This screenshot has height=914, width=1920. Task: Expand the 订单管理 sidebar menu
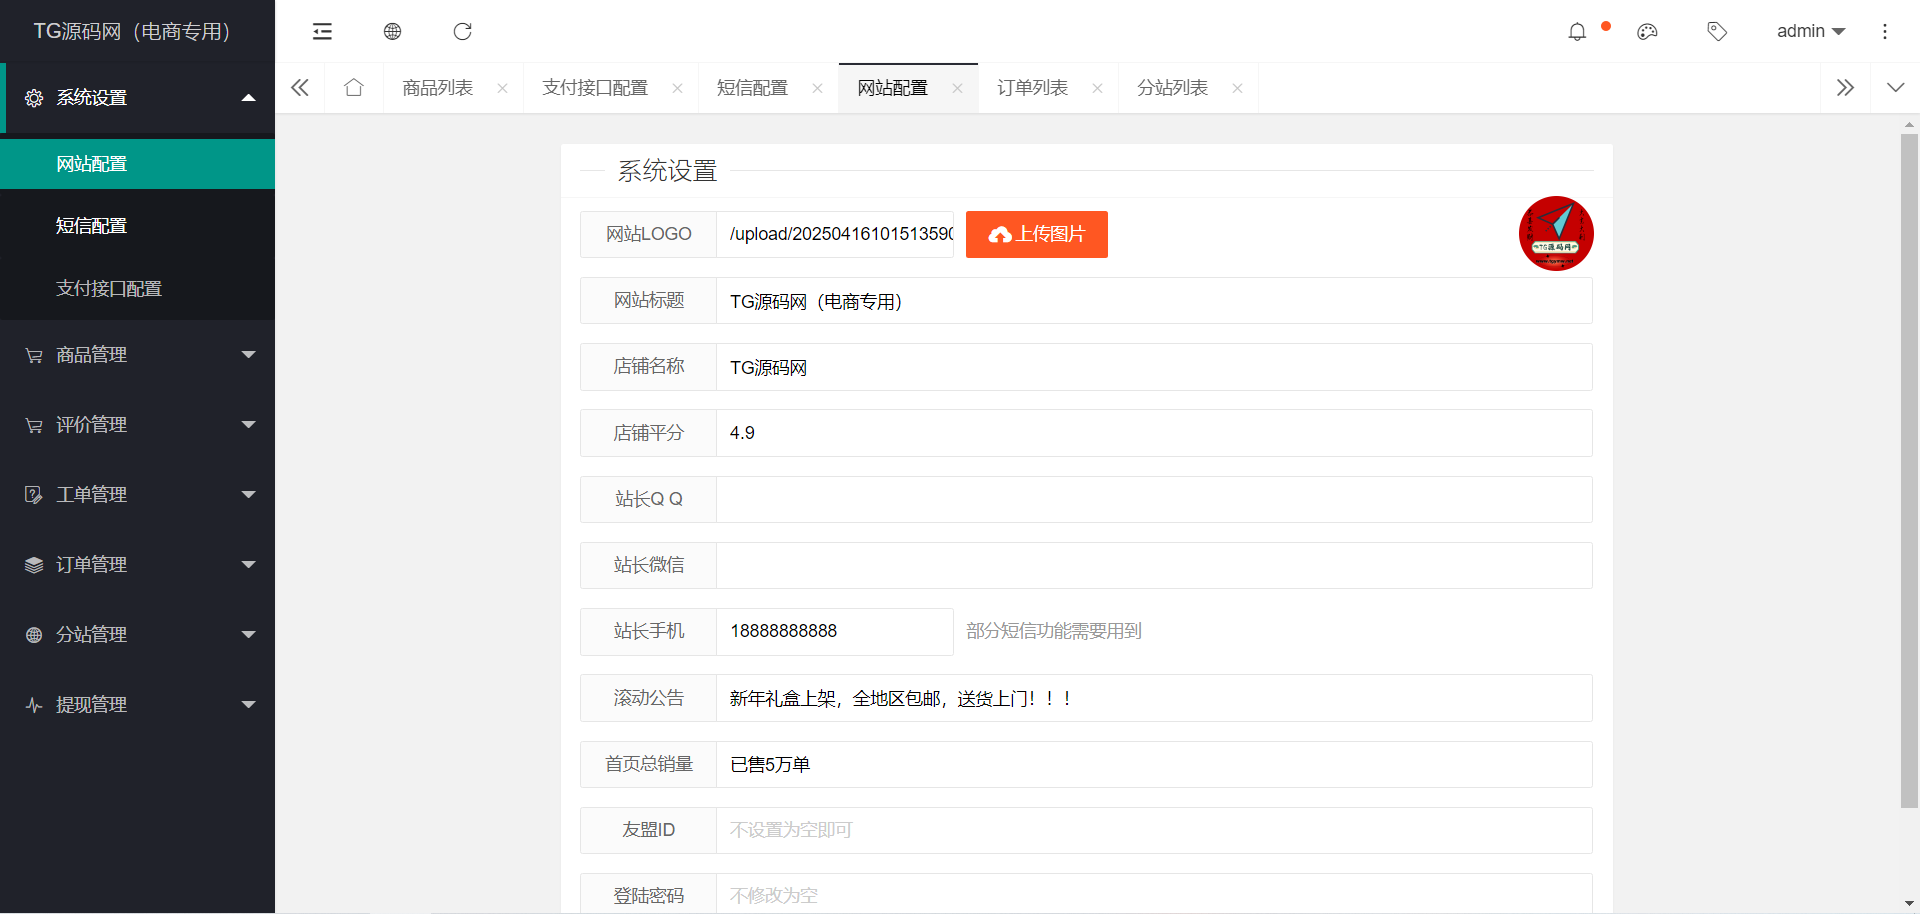pos(138,565)
